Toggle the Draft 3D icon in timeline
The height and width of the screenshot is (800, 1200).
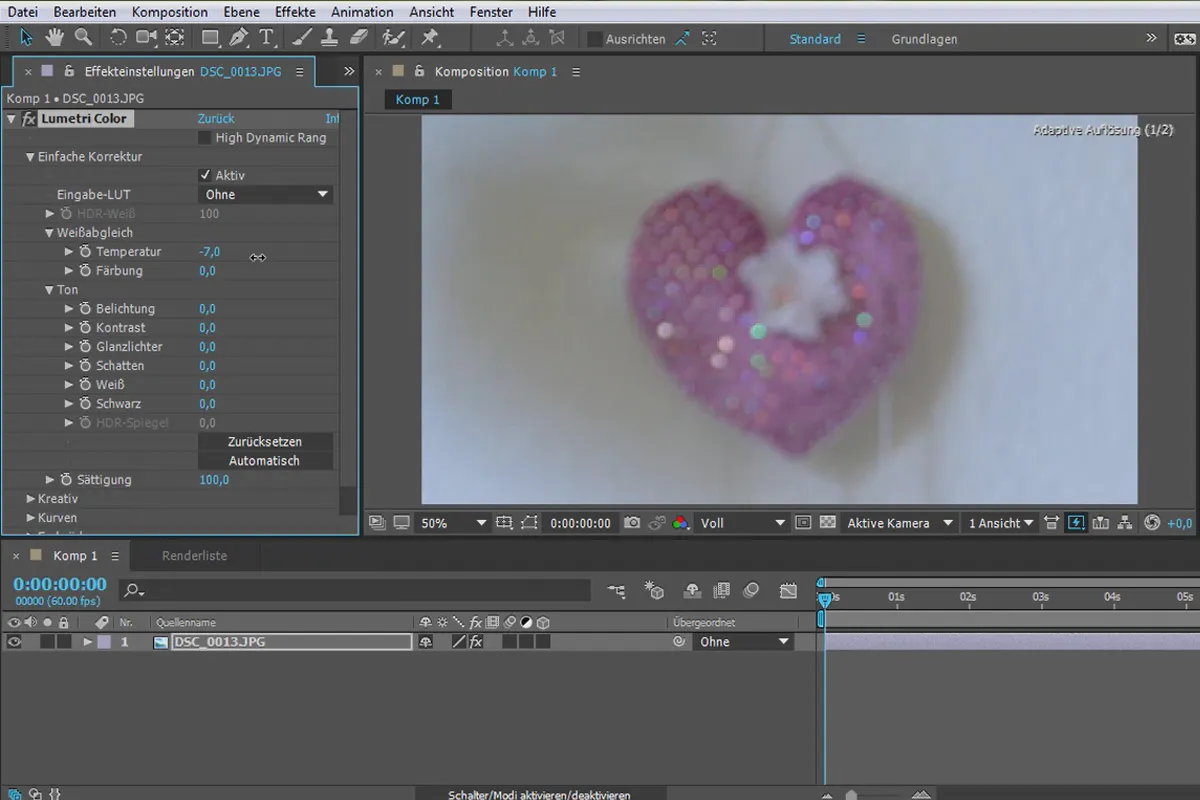[654, 591]
